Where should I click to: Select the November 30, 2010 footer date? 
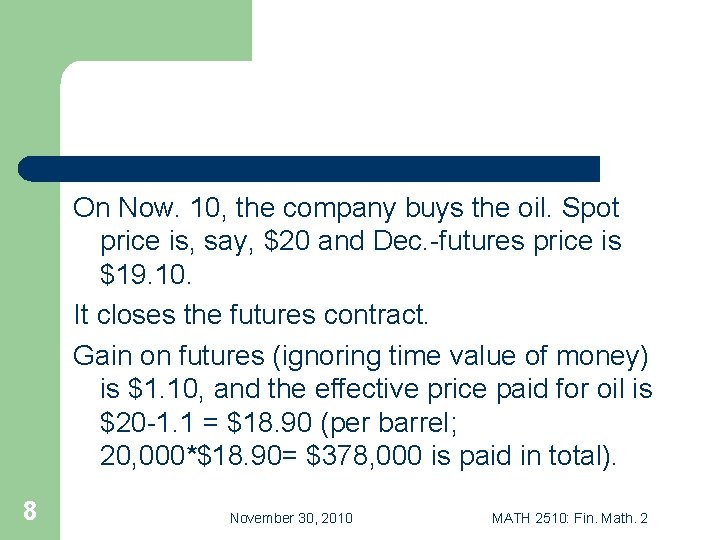tap(291, 518)
